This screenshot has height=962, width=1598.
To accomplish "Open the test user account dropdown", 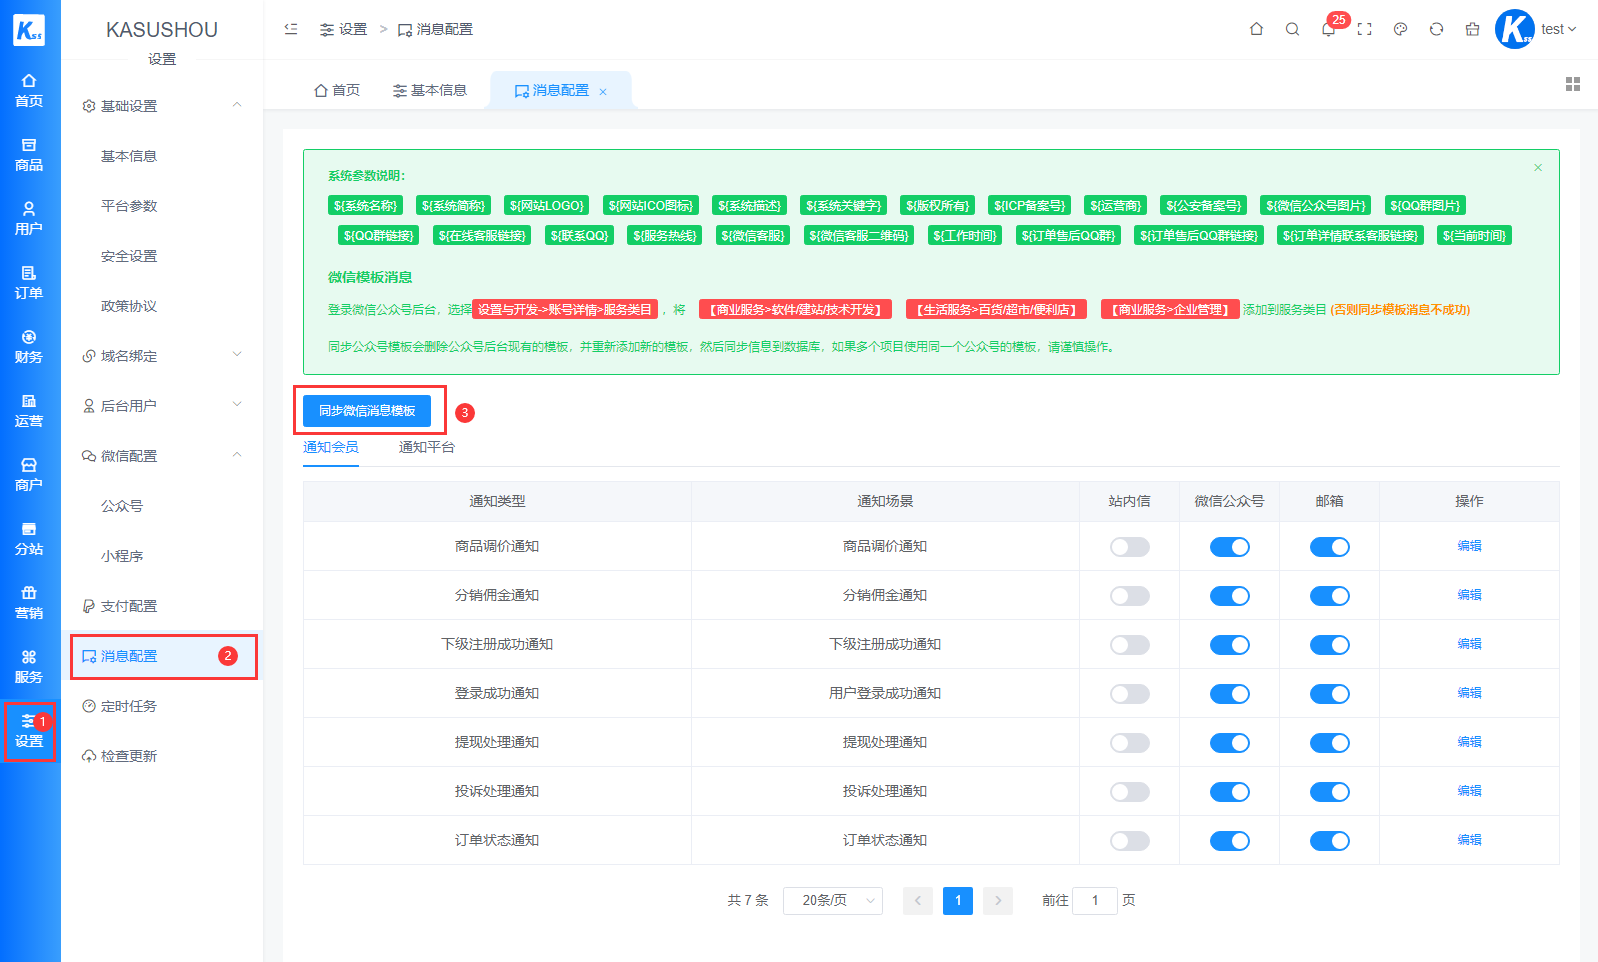I will pos(1558,29).
